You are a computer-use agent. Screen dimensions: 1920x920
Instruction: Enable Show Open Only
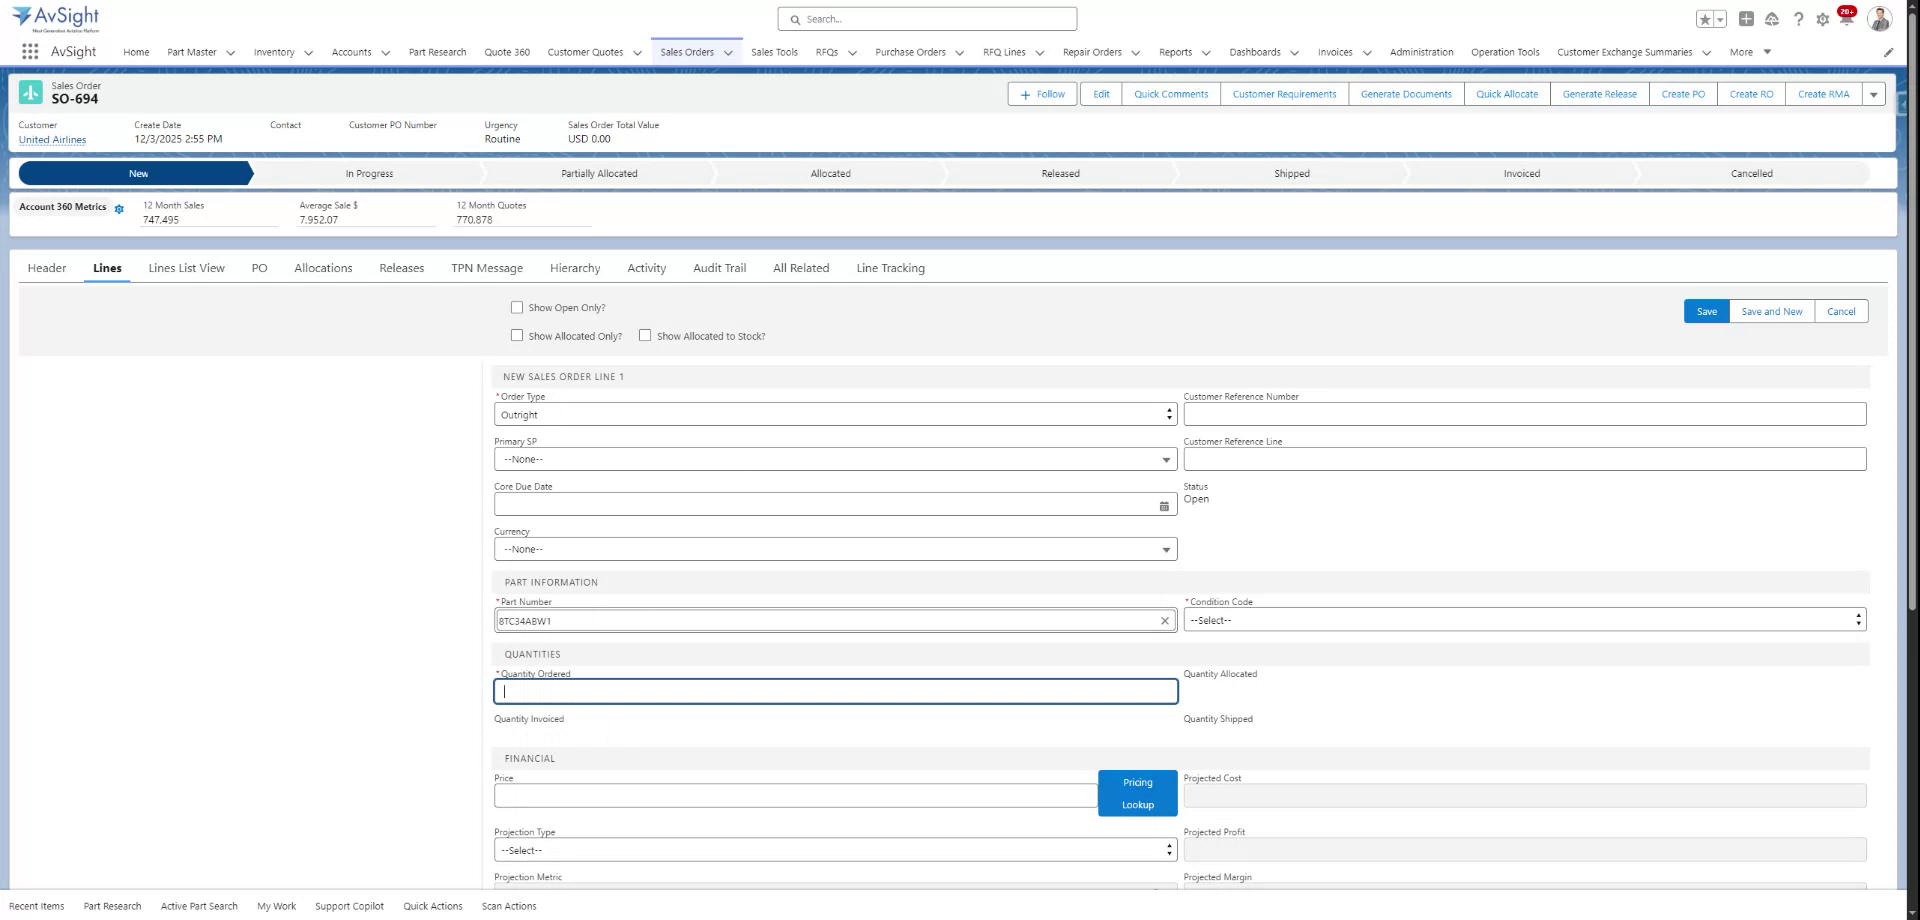pos(517,307)
